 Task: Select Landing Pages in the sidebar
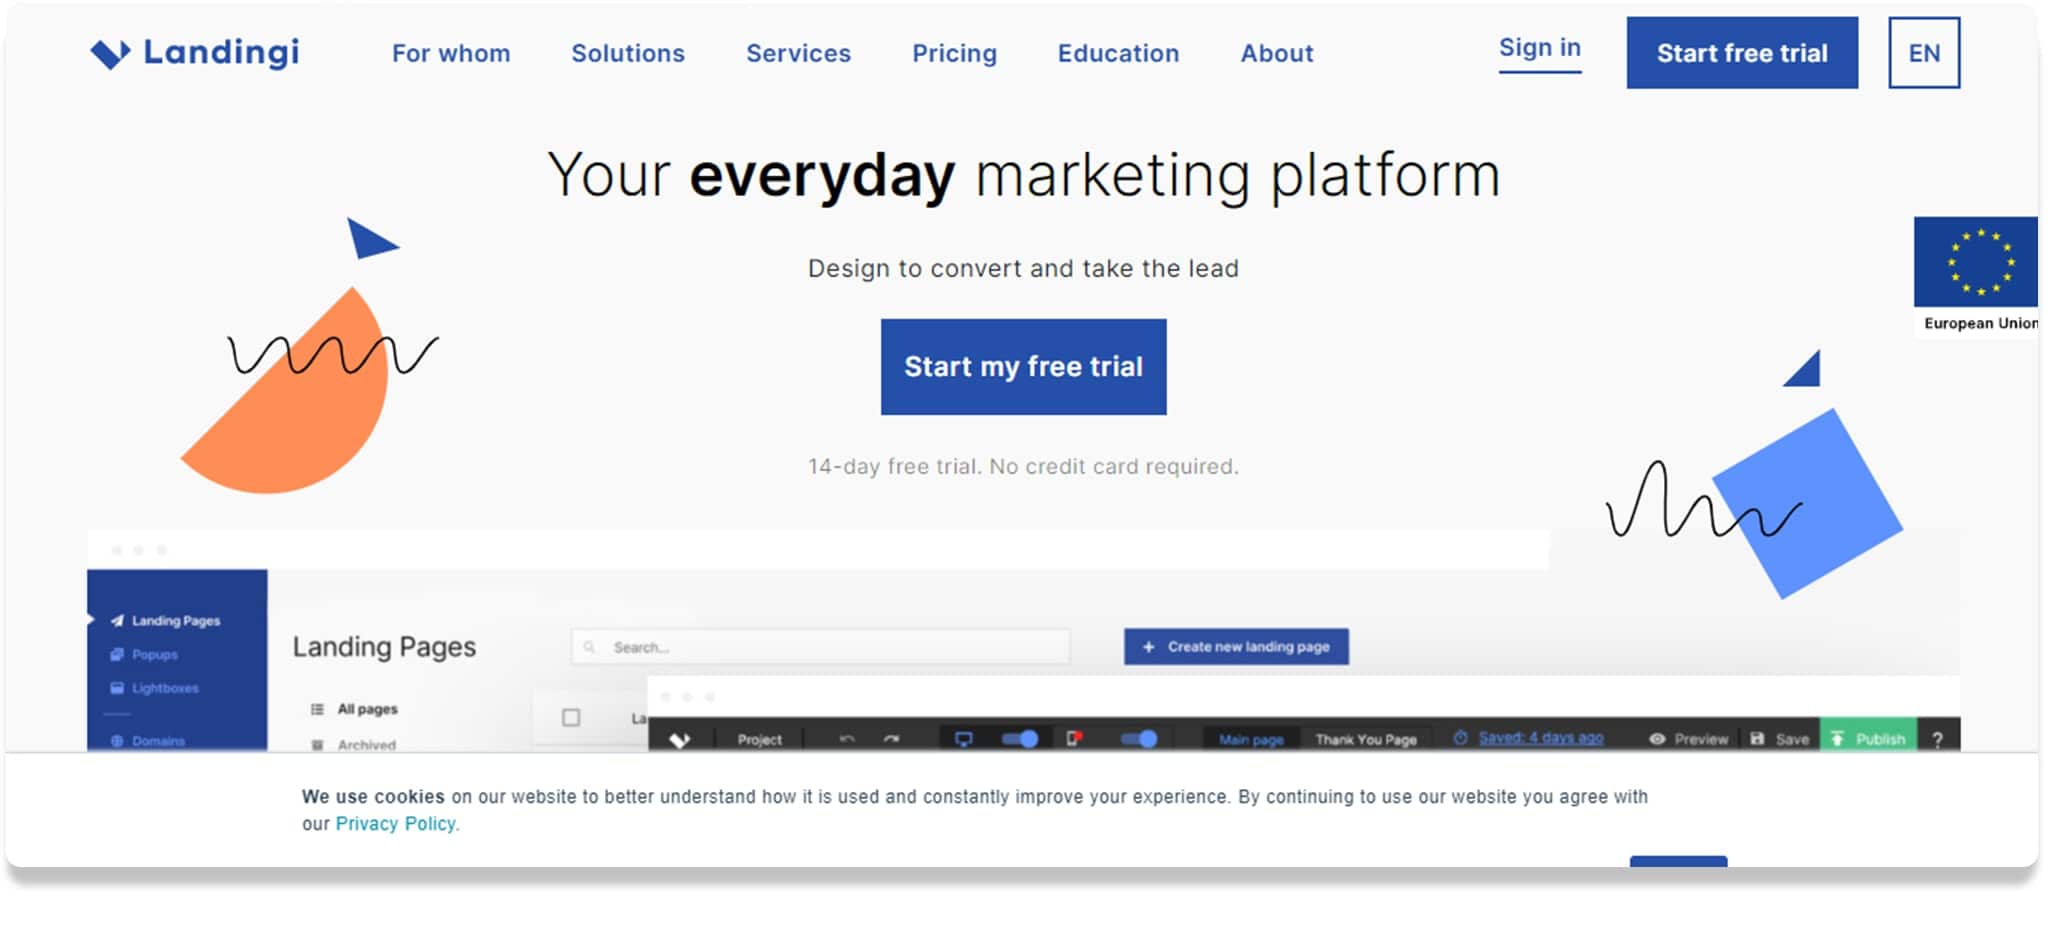pos(166,621)
